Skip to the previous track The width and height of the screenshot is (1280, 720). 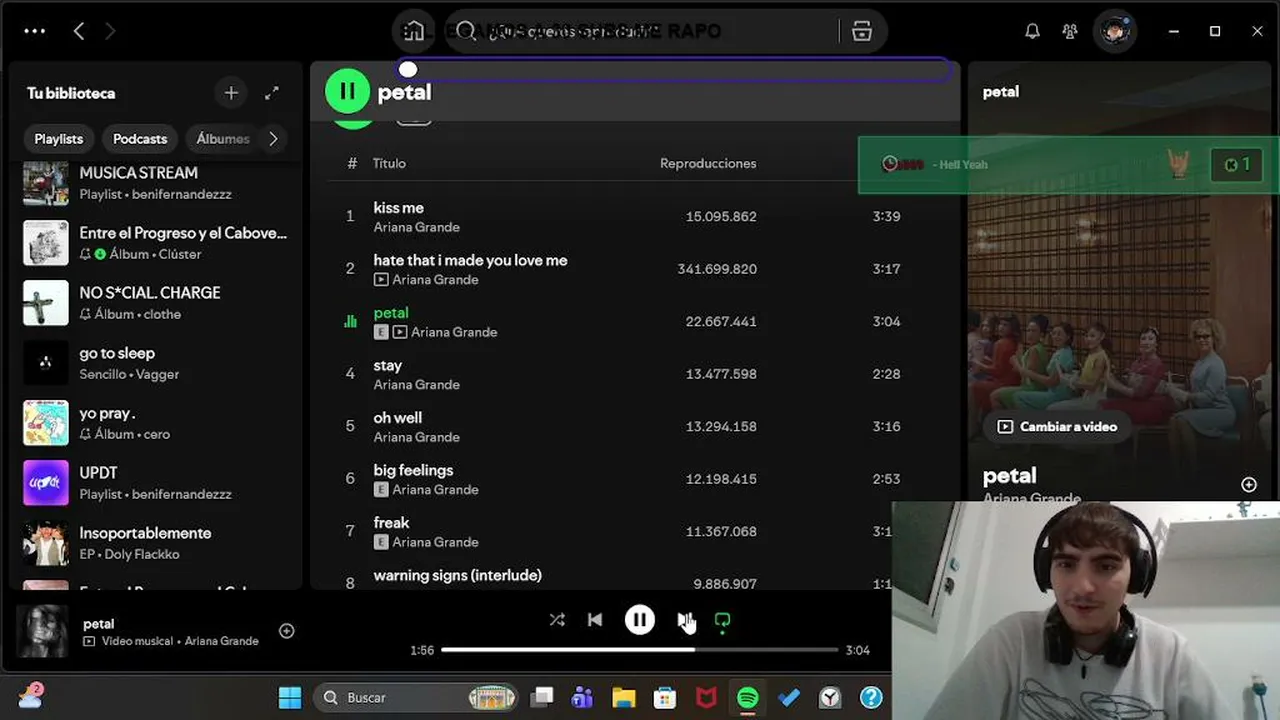pos(595,620)
